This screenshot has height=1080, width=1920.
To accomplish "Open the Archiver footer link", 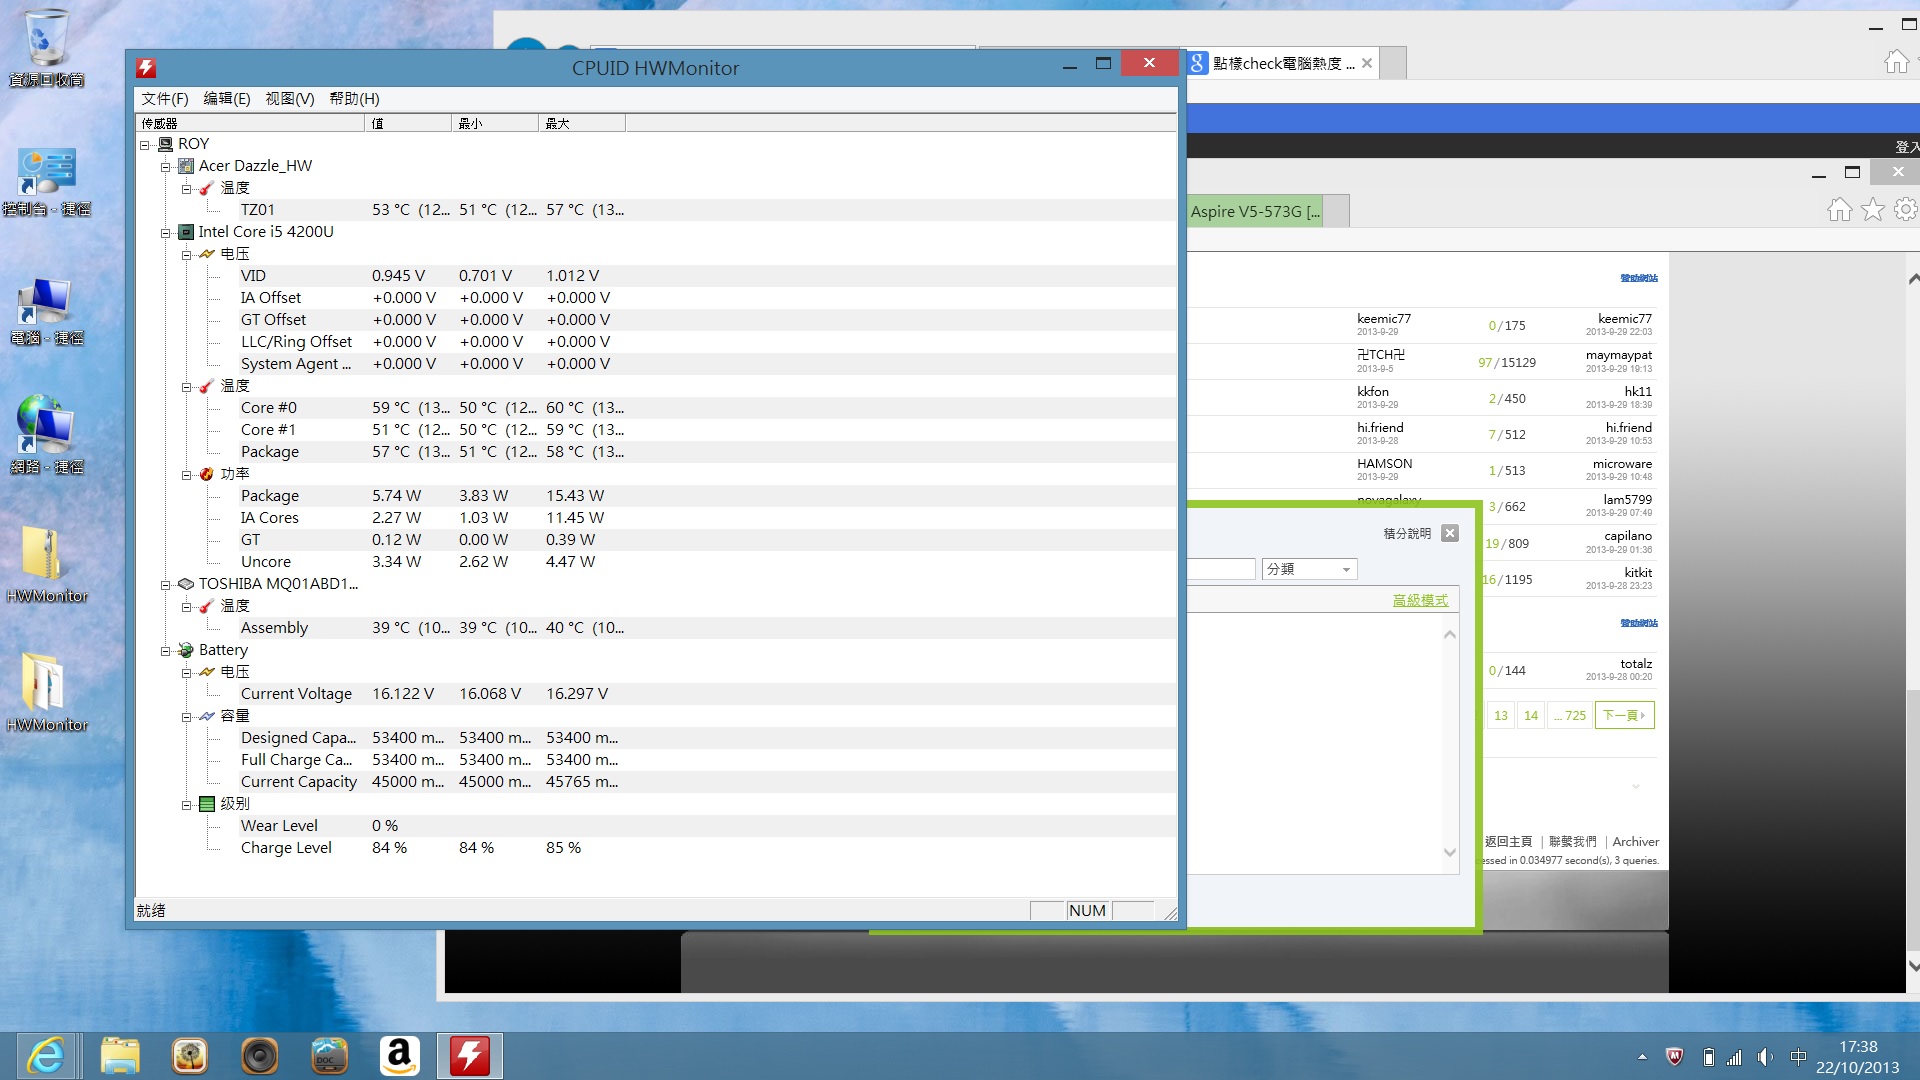I will 1635,842.
